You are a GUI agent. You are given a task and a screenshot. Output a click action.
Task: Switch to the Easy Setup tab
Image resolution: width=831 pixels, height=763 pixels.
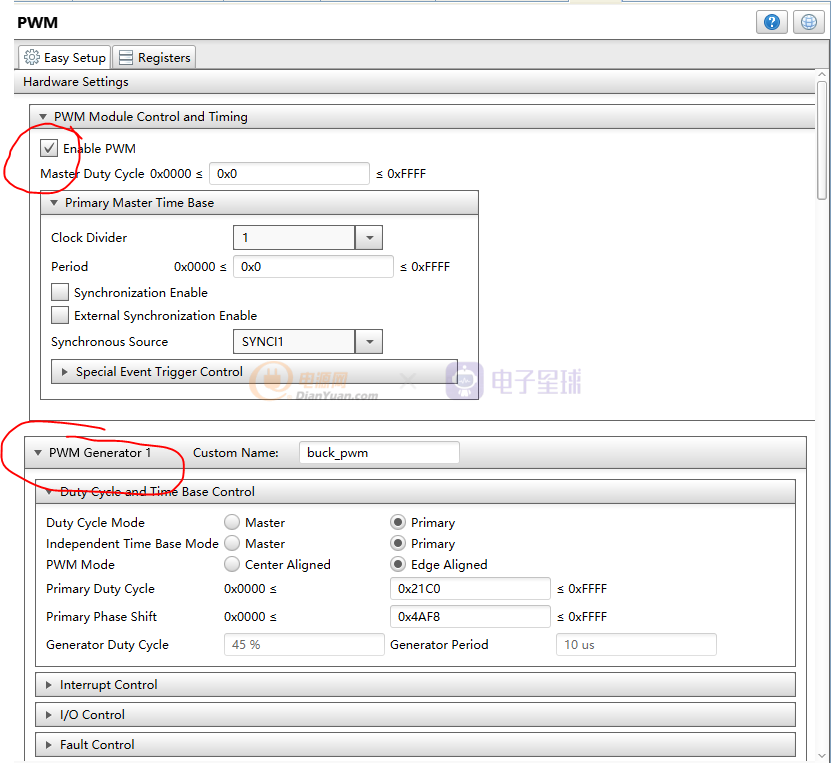click(65, 57)
